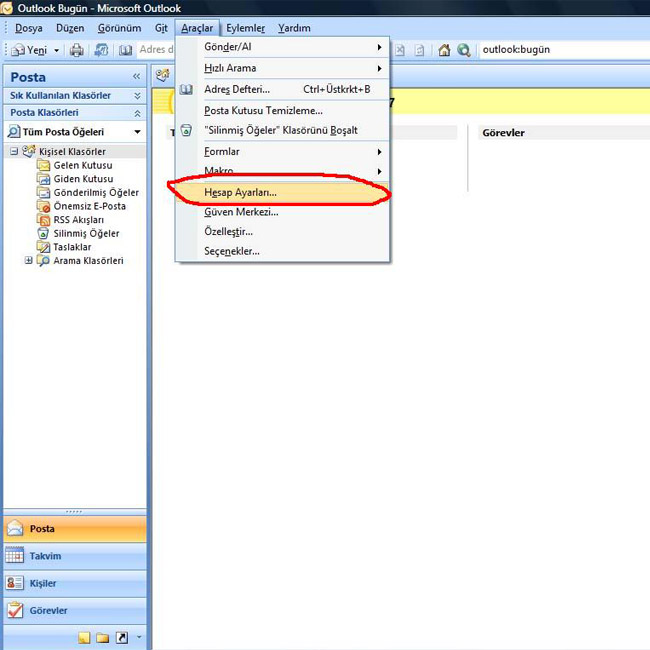Viewport: 650px width, 650px height.
Task: Open the address book toolbar icon
Action: 125,50
